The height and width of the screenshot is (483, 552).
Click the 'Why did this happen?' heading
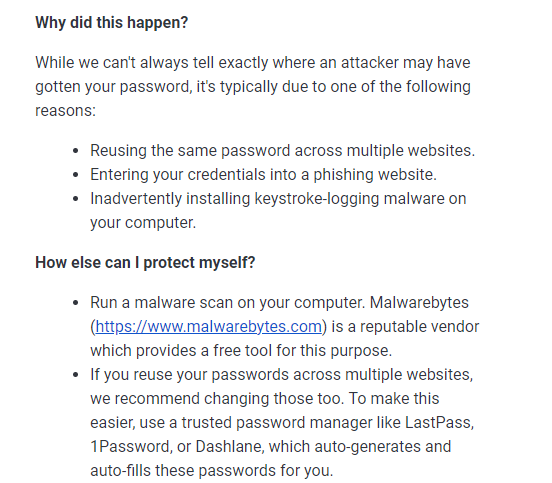coord(112,23)
